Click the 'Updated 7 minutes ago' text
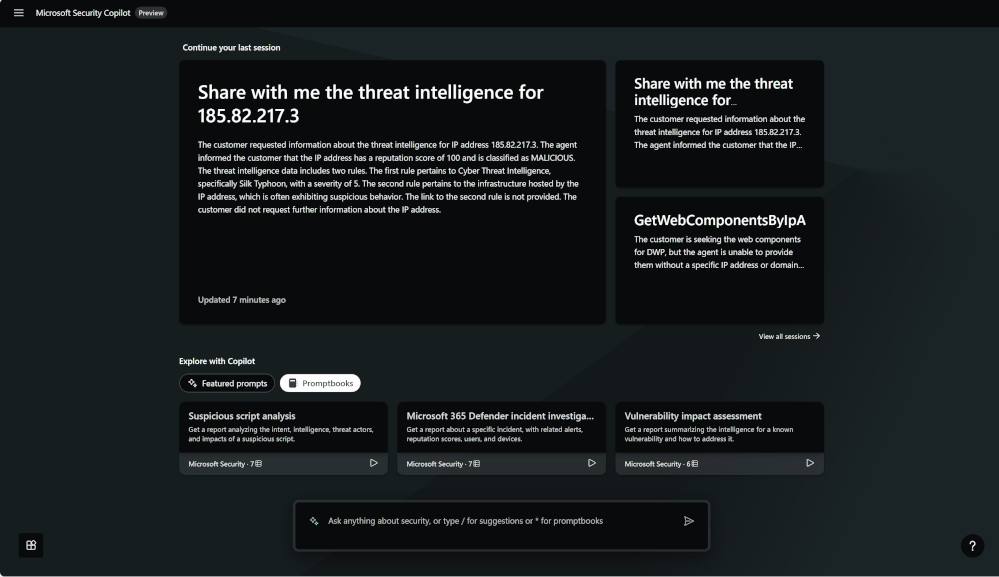999x577 pixels. [241, 300]
